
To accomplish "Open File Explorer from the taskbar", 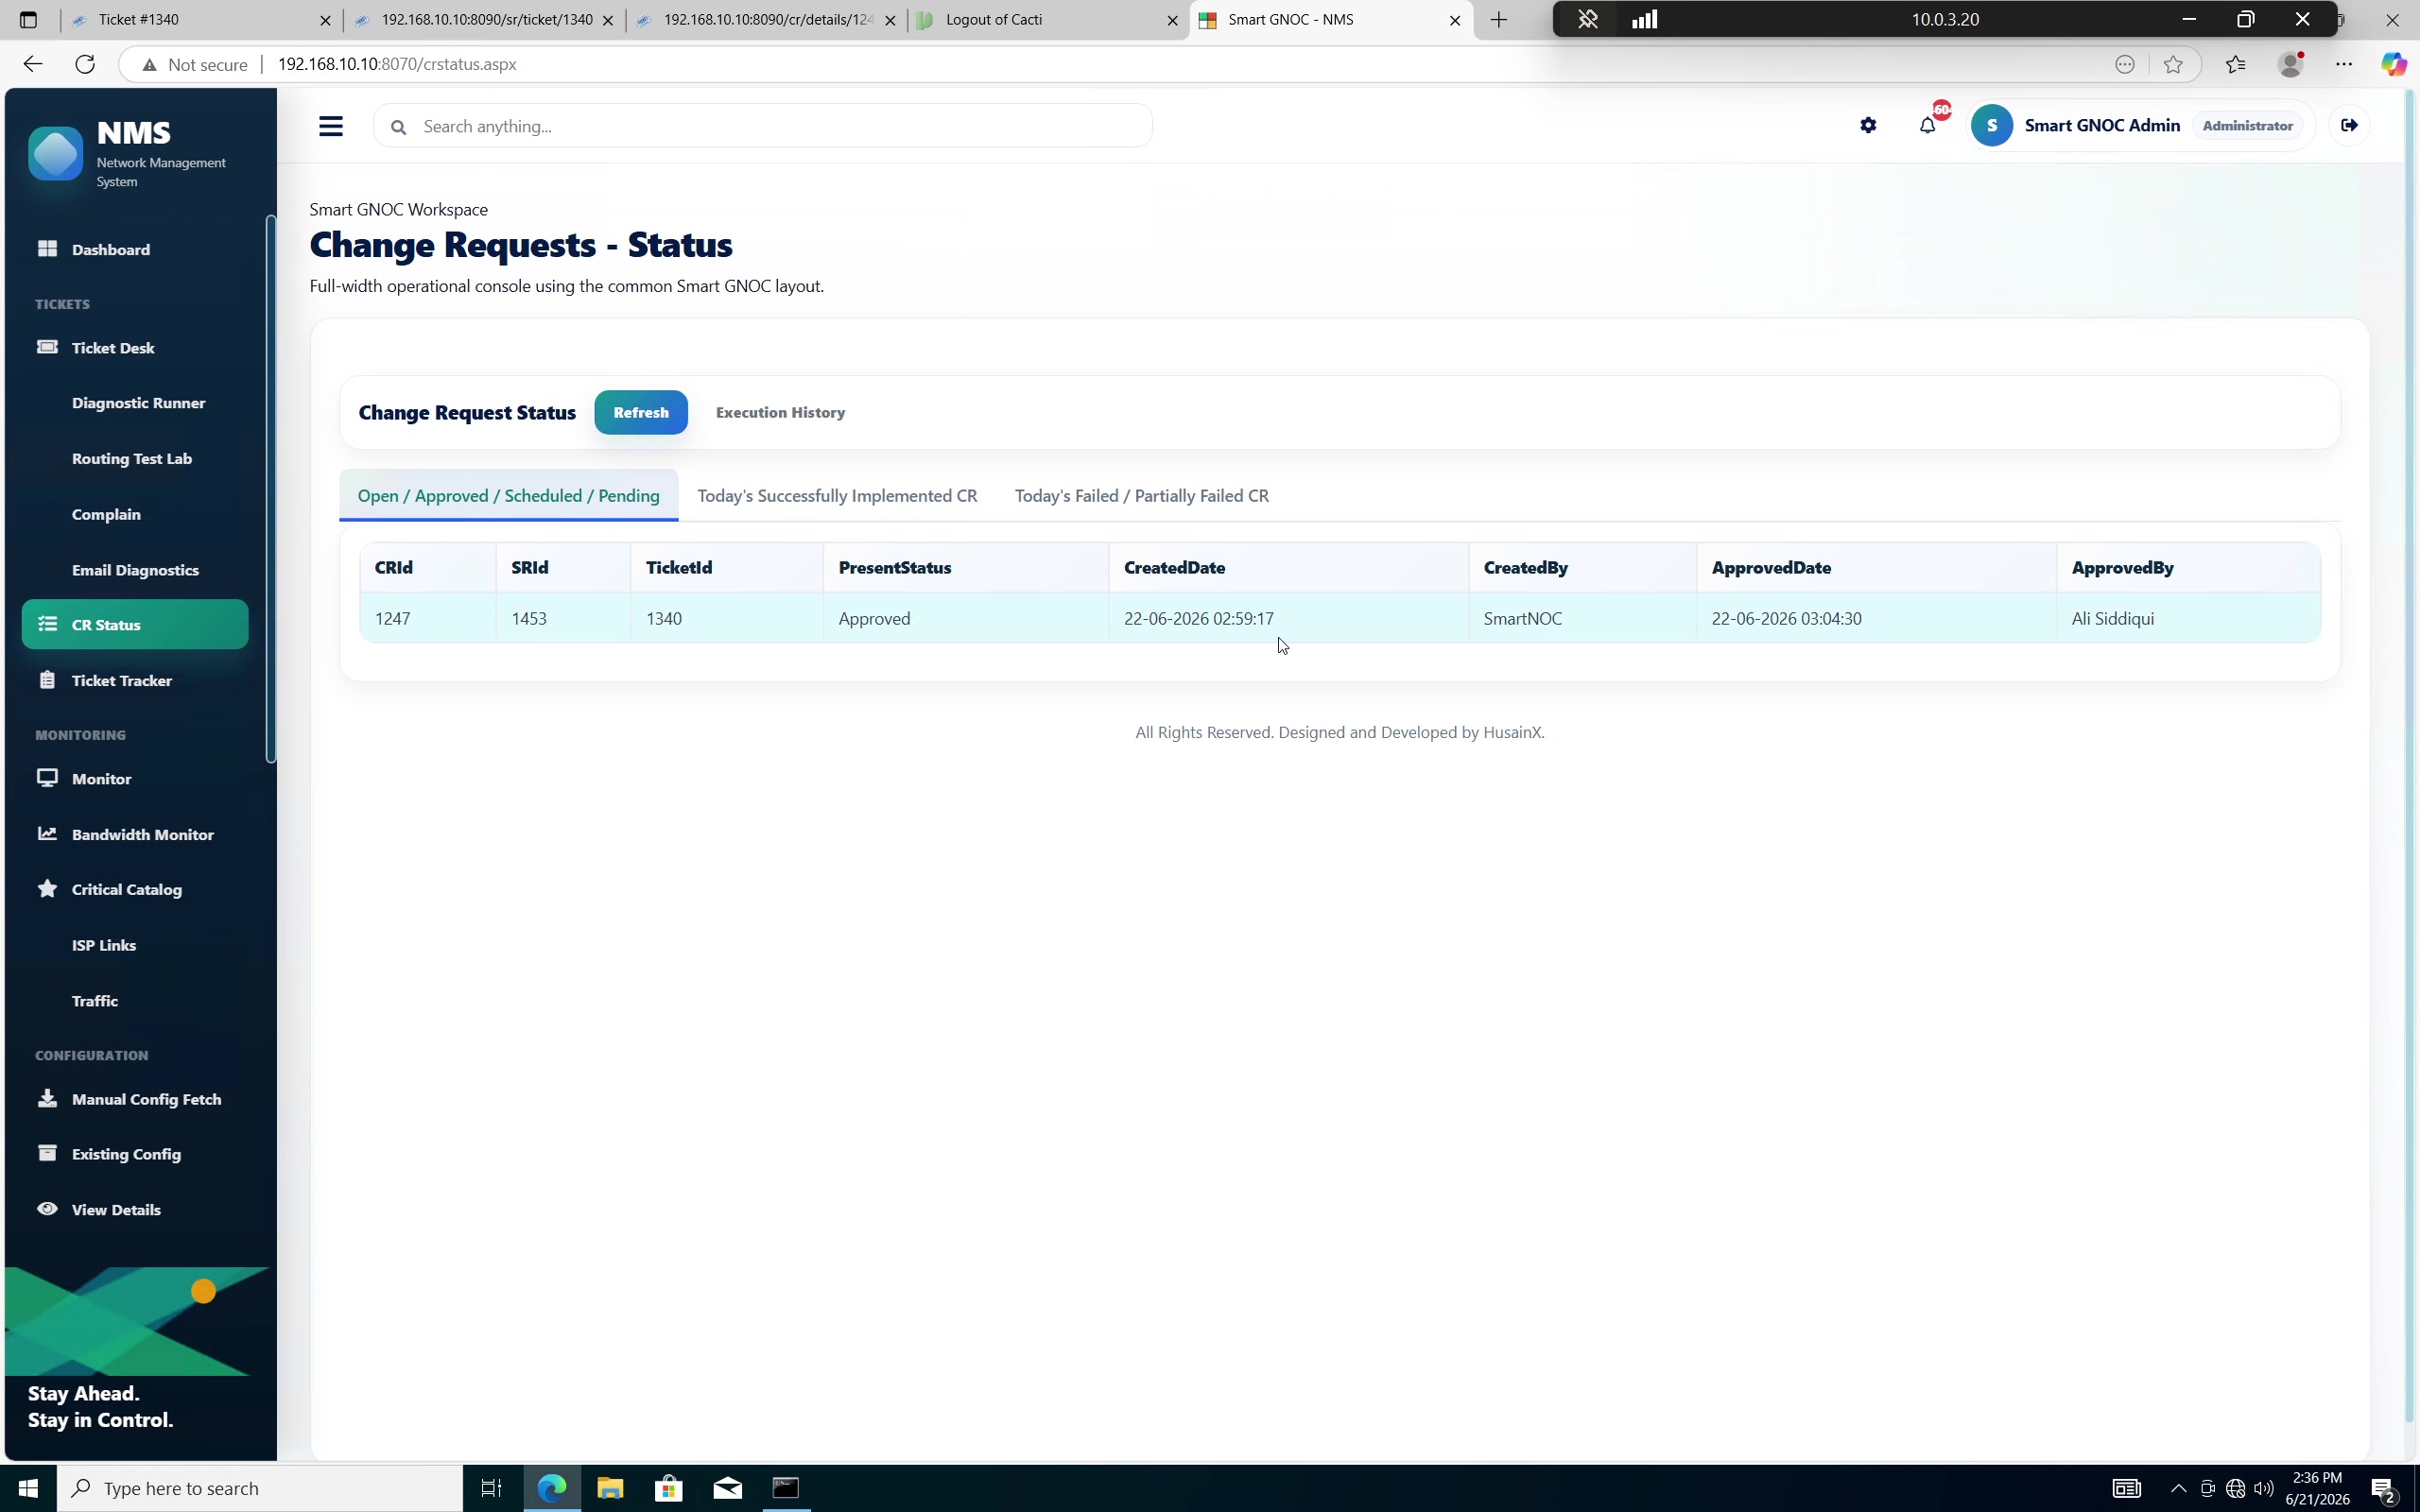I will (x=610, y=1489).
